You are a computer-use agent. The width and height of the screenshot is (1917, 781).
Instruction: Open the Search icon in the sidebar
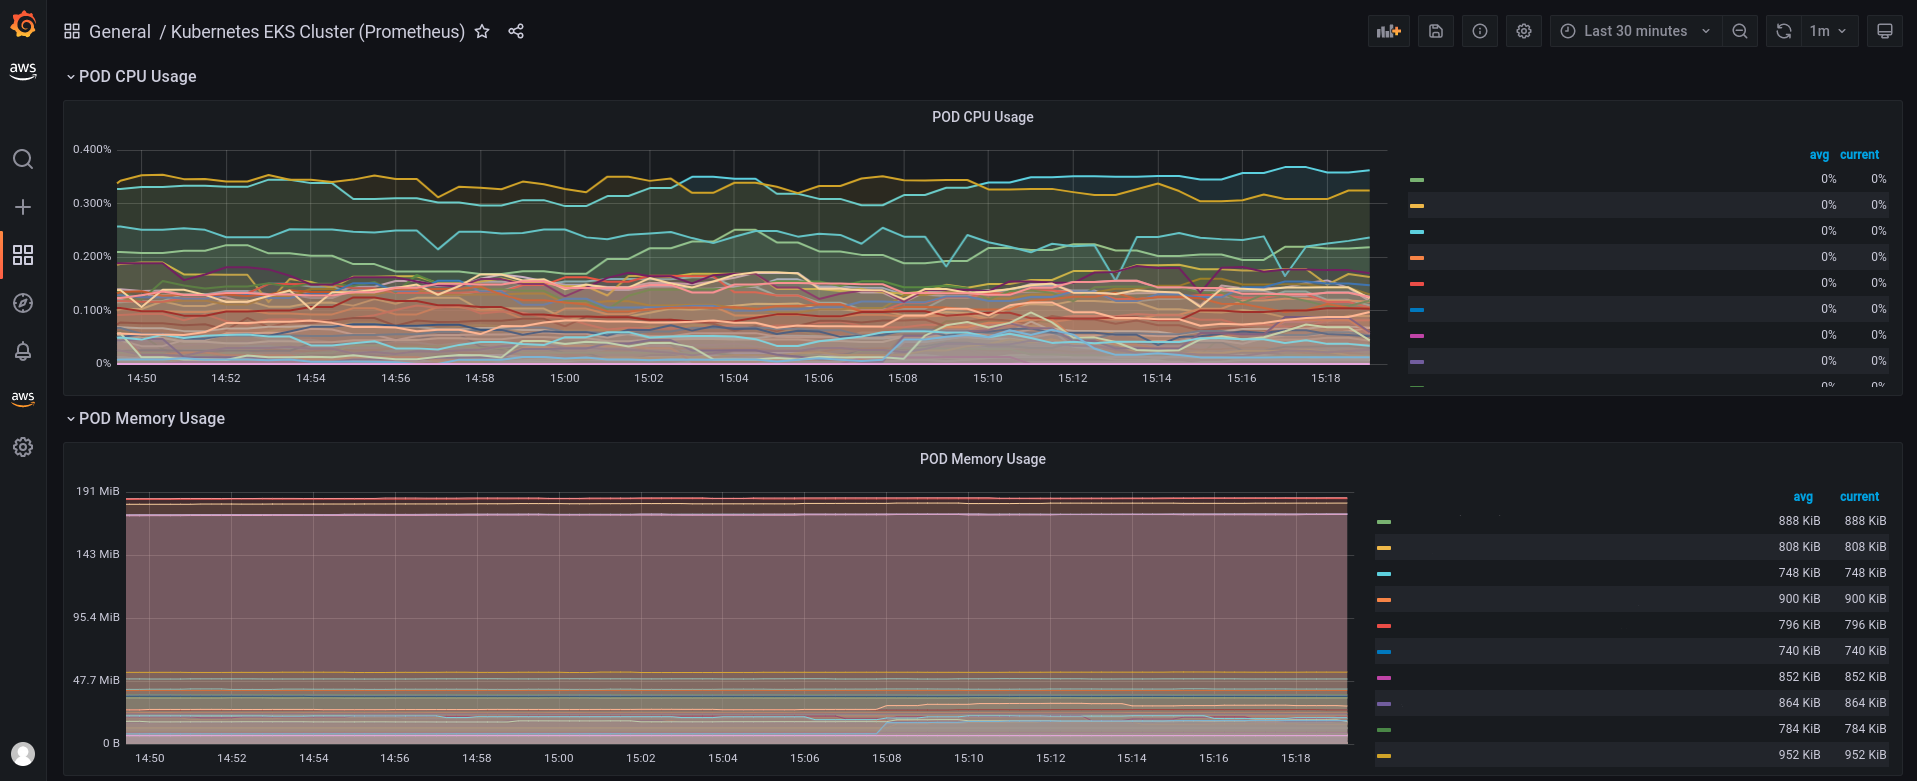pyautogui.click(x=23, y=159)
